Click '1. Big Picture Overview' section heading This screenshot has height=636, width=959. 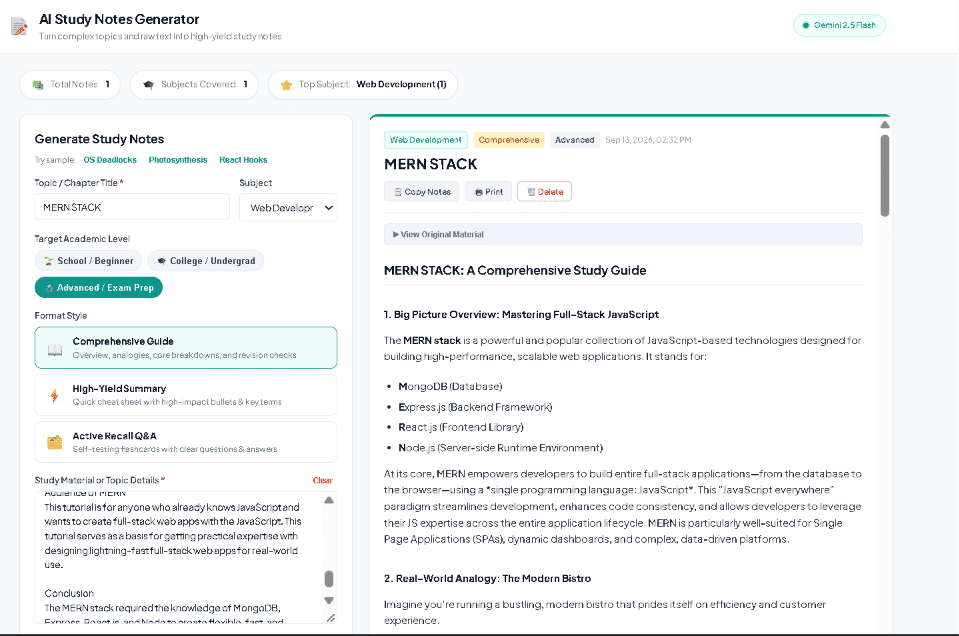point(521,314)
